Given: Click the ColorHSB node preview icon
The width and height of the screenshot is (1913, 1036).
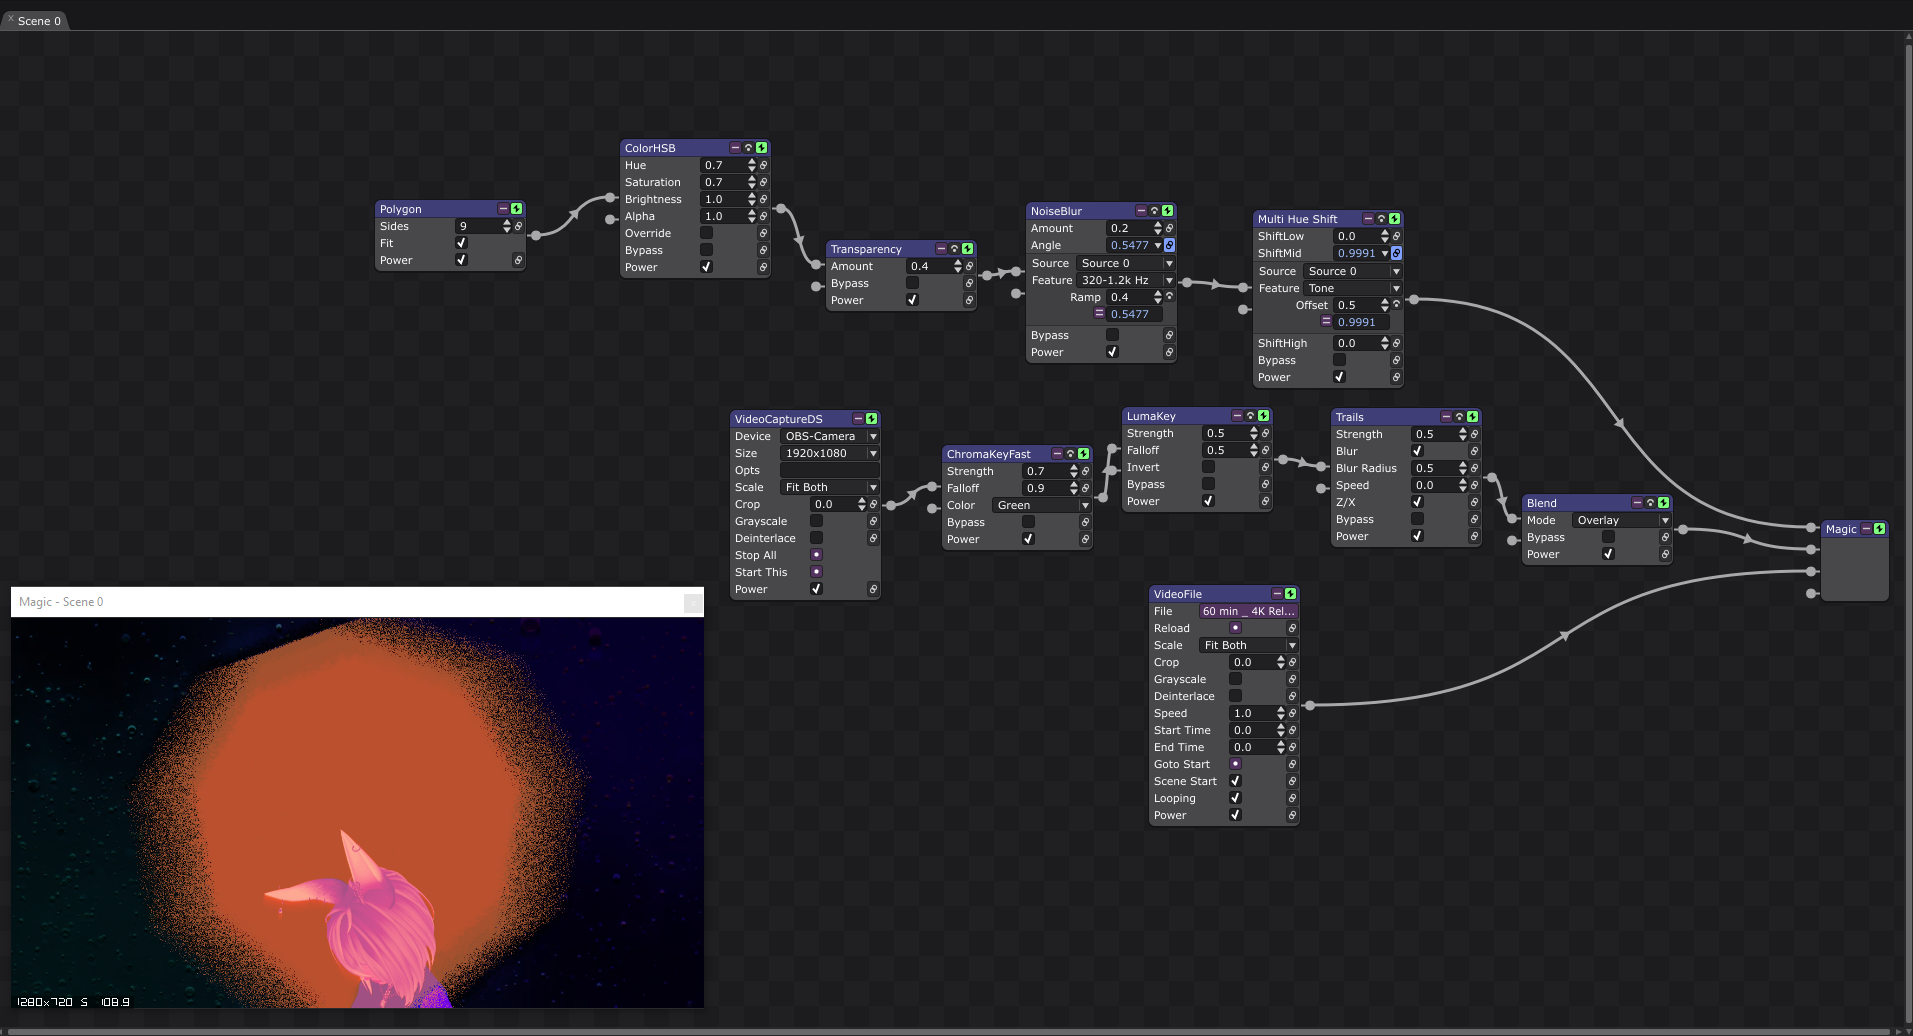Looking at the screenshot, I should 748,148.
